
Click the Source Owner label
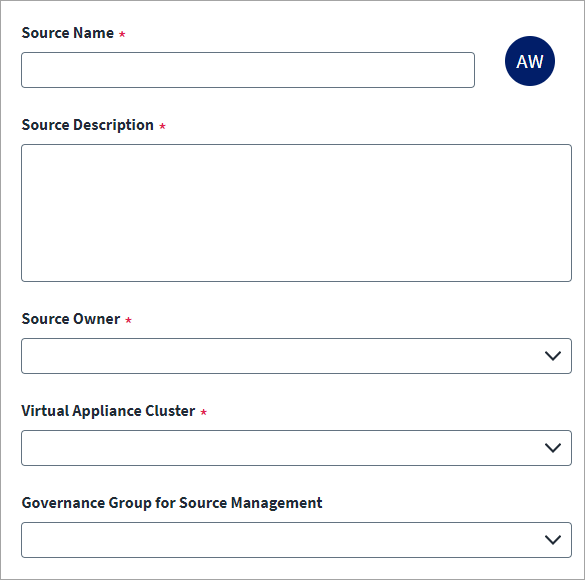[71, 319]
